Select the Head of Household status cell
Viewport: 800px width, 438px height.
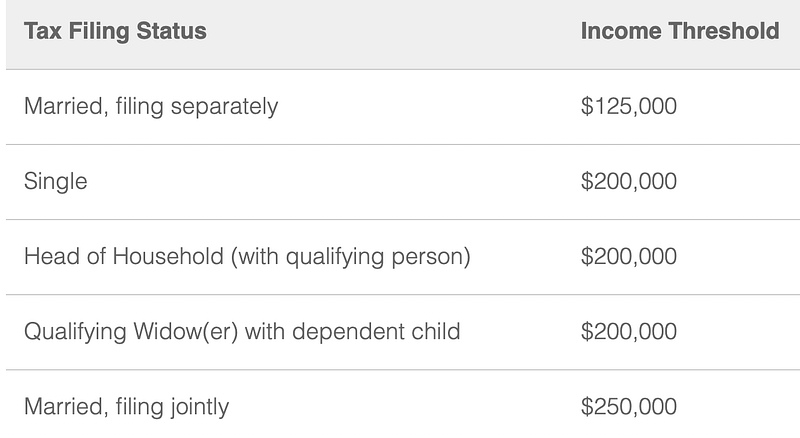[x=247, y=257]
